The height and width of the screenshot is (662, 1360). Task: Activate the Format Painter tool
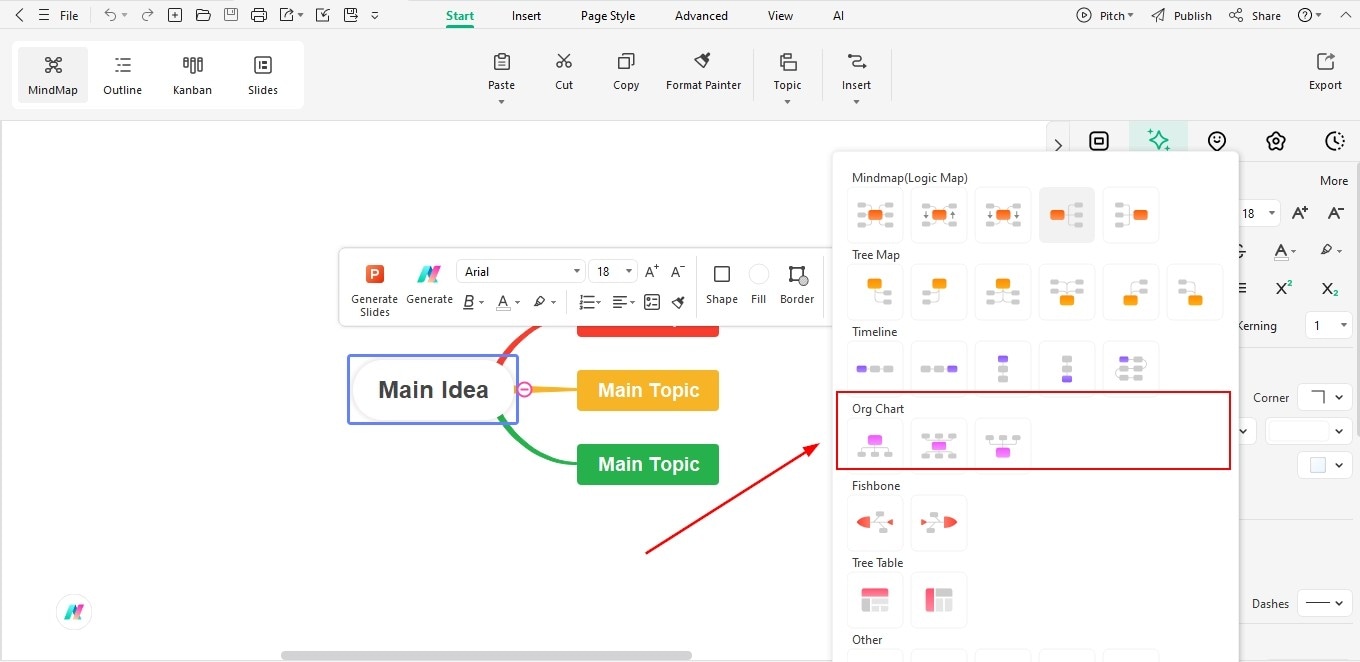tap(703, 70)
